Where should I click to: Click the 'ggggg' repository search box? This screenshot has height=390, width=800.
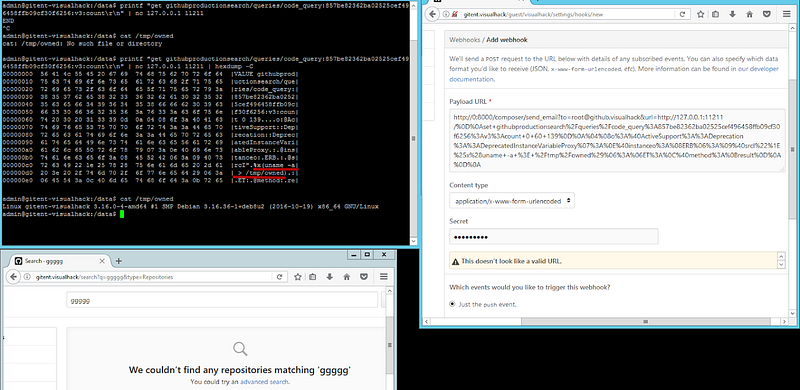point(222,301)
